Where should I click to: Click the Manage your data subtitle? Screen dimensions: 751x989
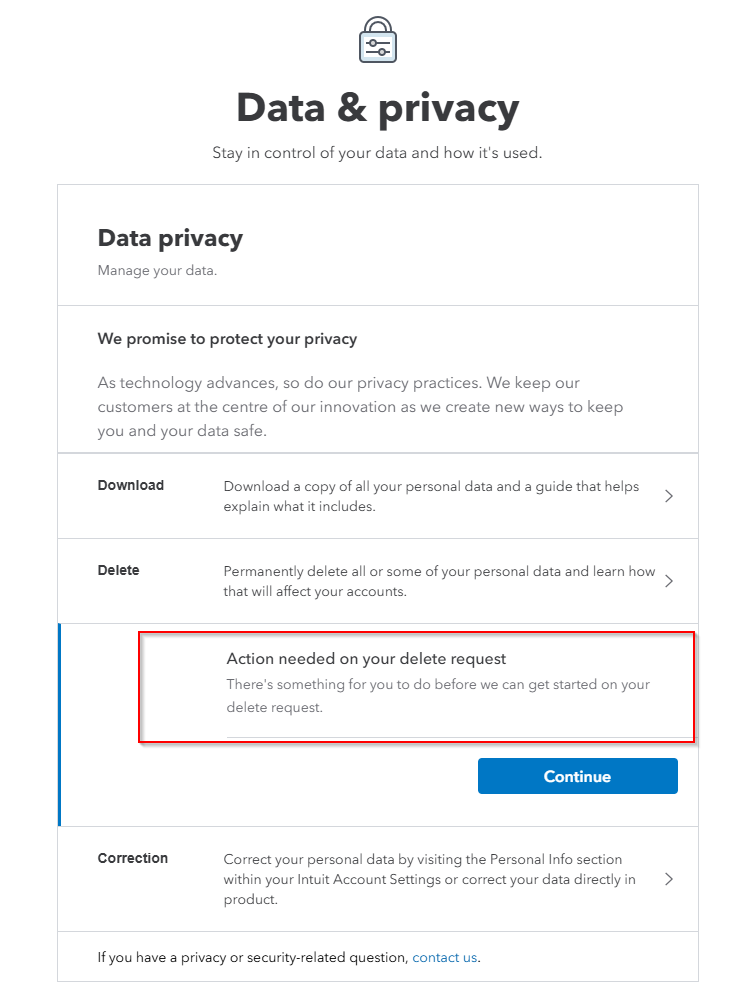[x=157, y=270]
